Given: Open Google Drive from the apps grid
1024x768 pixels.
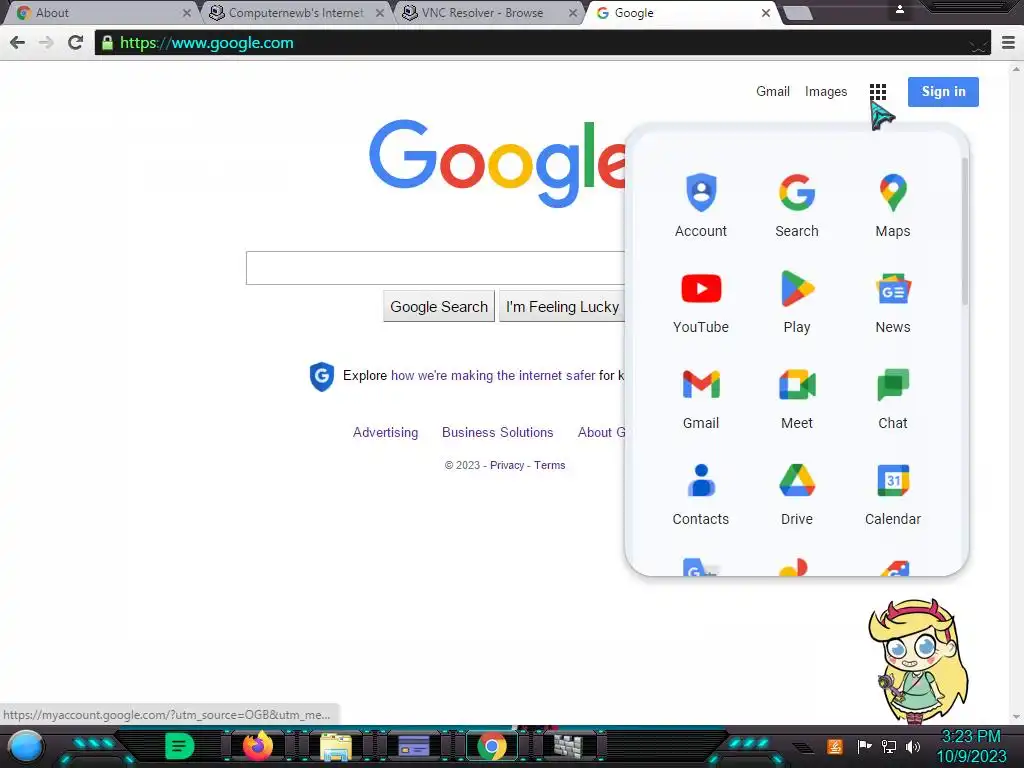Looking at the screenshot, I should pyautogui.click(x=797, y=494).
